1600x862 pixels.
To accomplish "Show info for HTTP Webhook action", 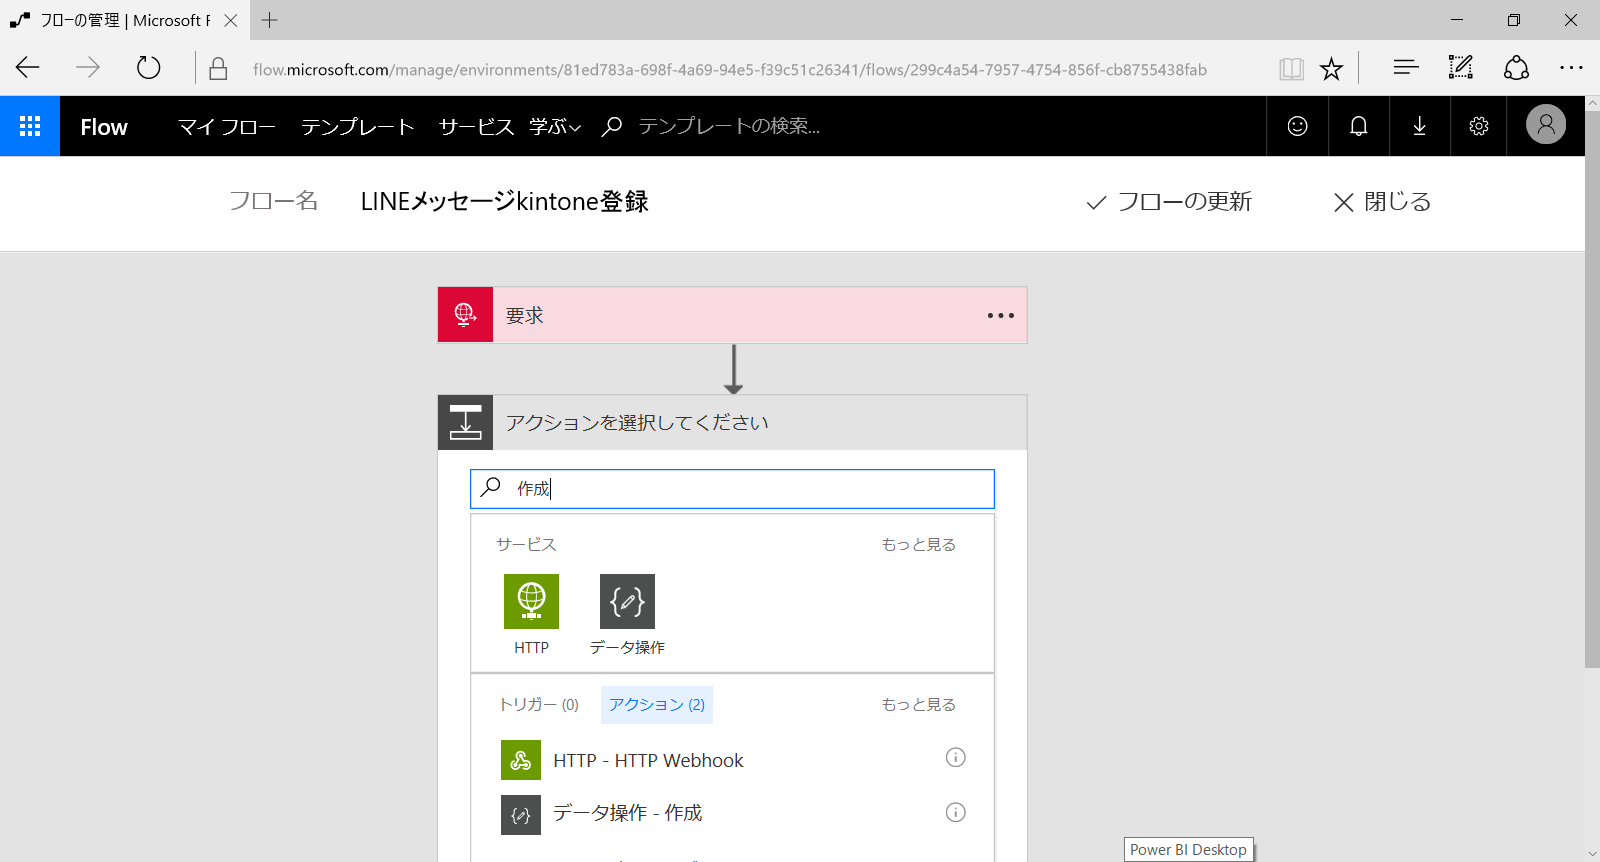I will (x=956, y=757).
